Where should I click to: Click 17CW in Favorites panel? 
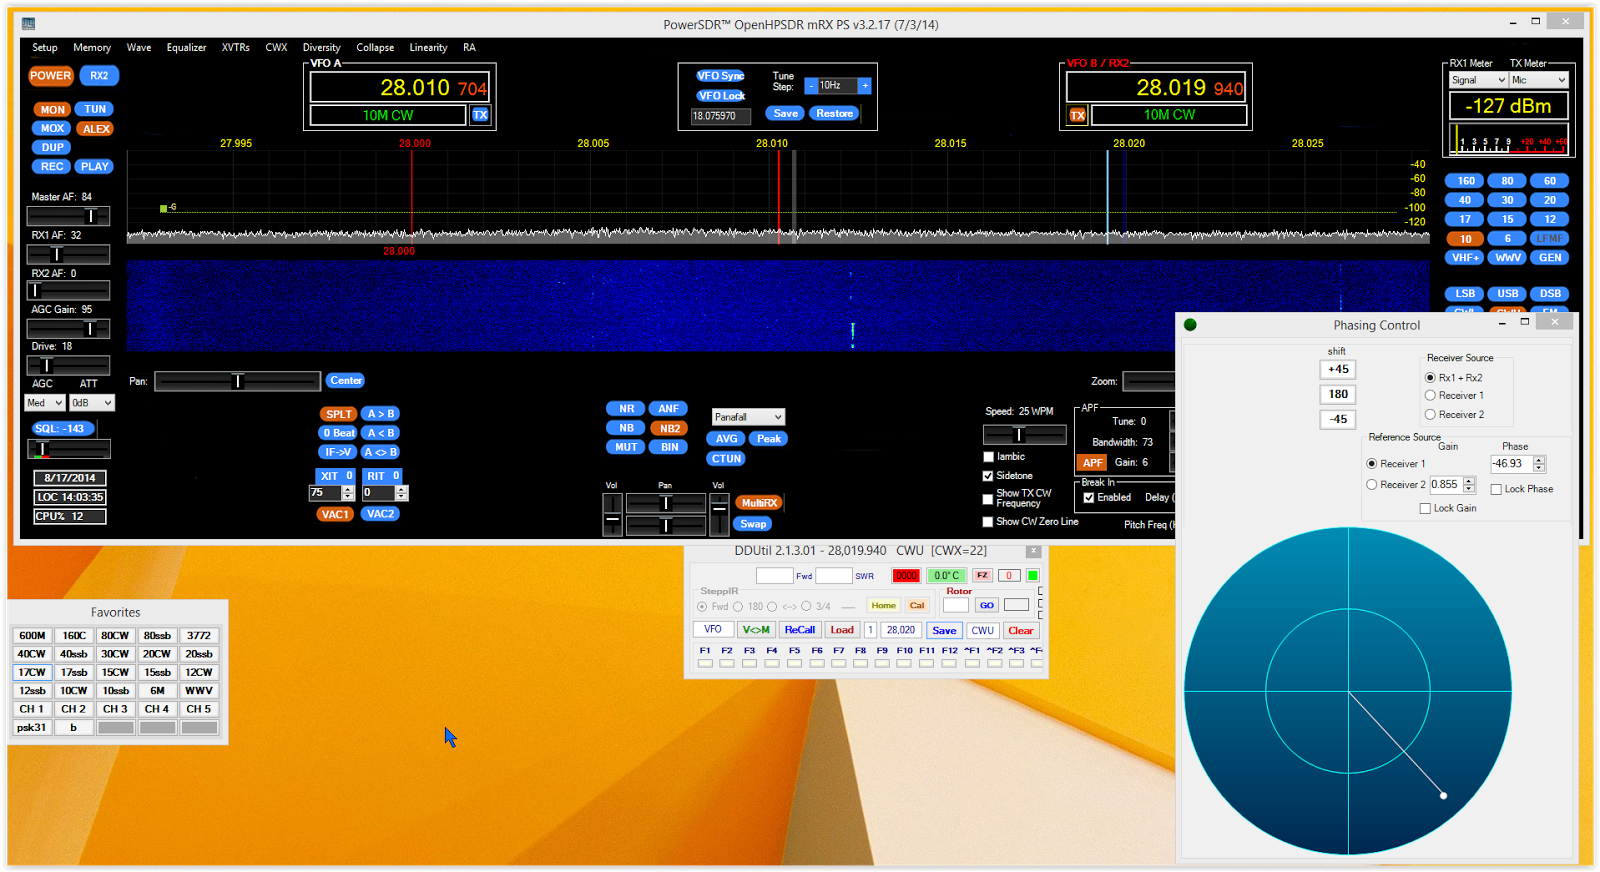(32, 672)
